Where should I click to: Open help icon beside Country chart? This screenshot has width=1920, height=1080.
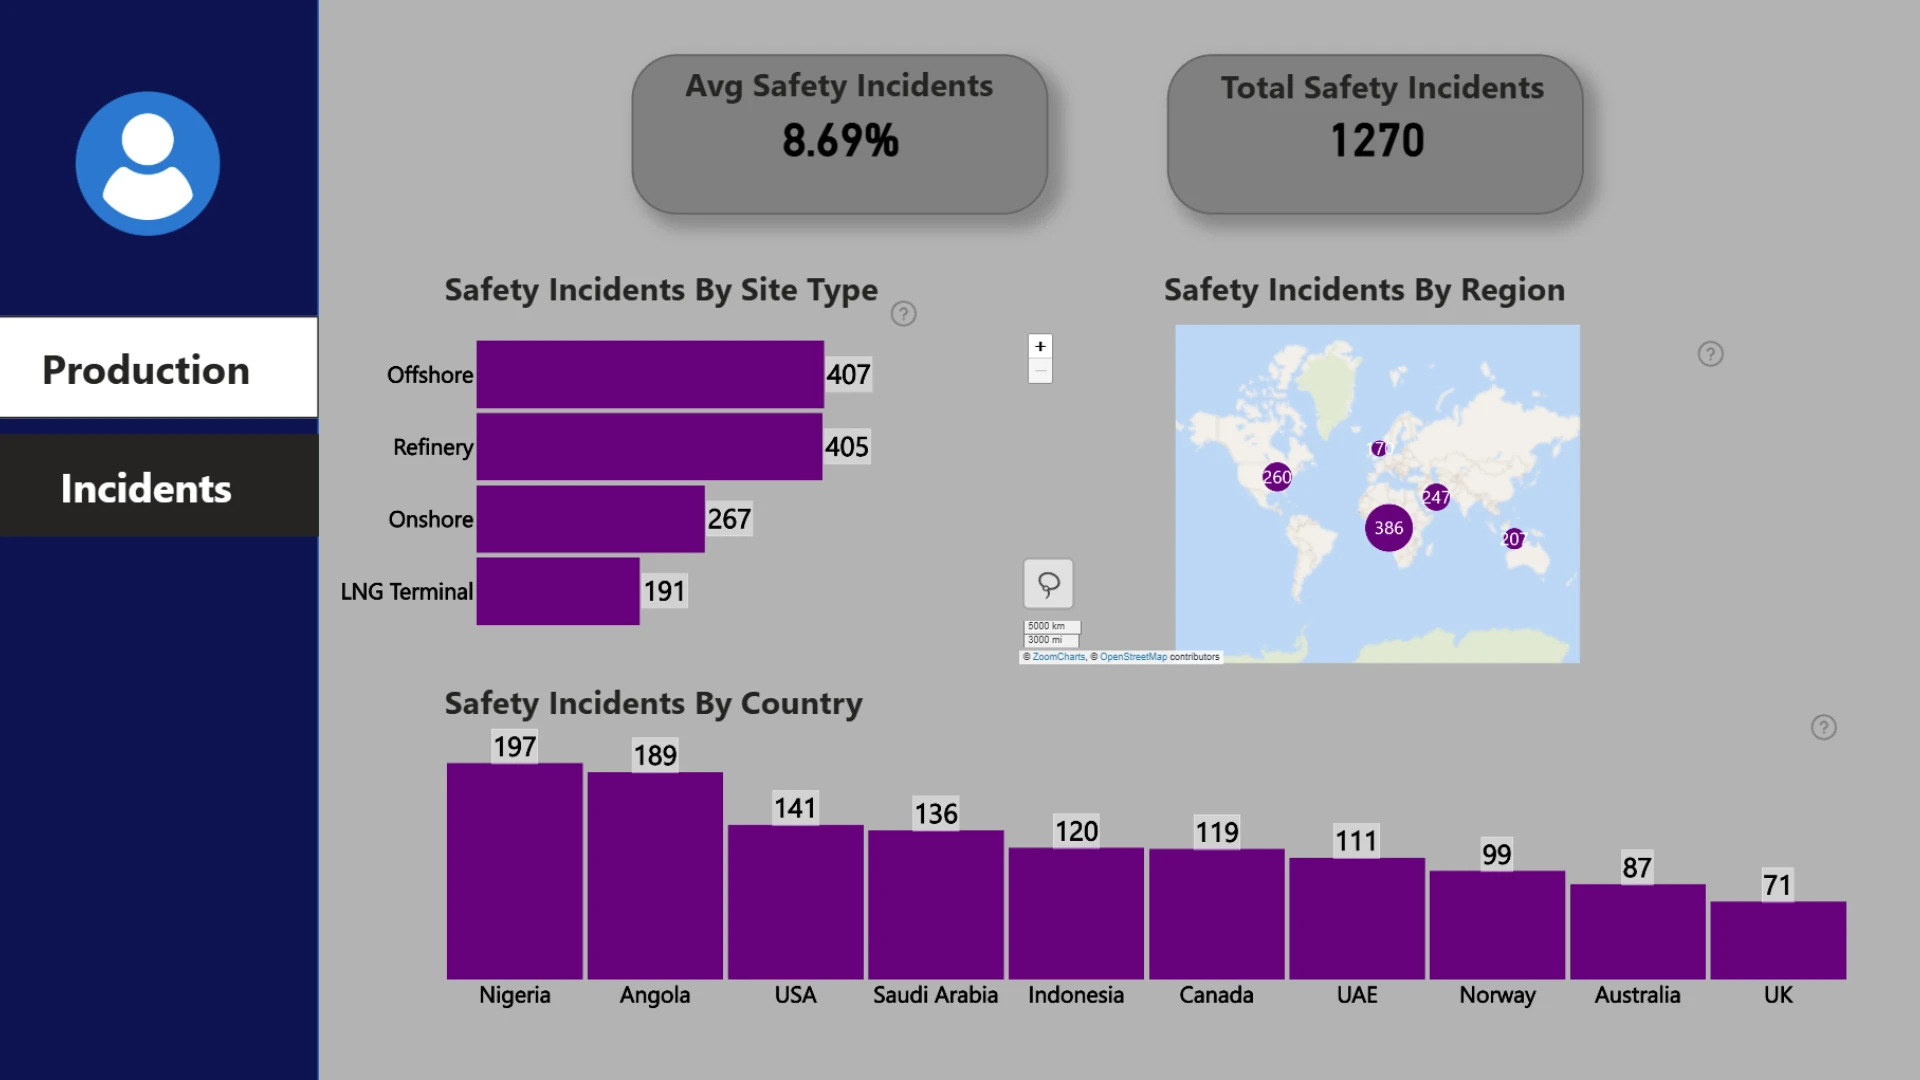tap(1823, 727)
